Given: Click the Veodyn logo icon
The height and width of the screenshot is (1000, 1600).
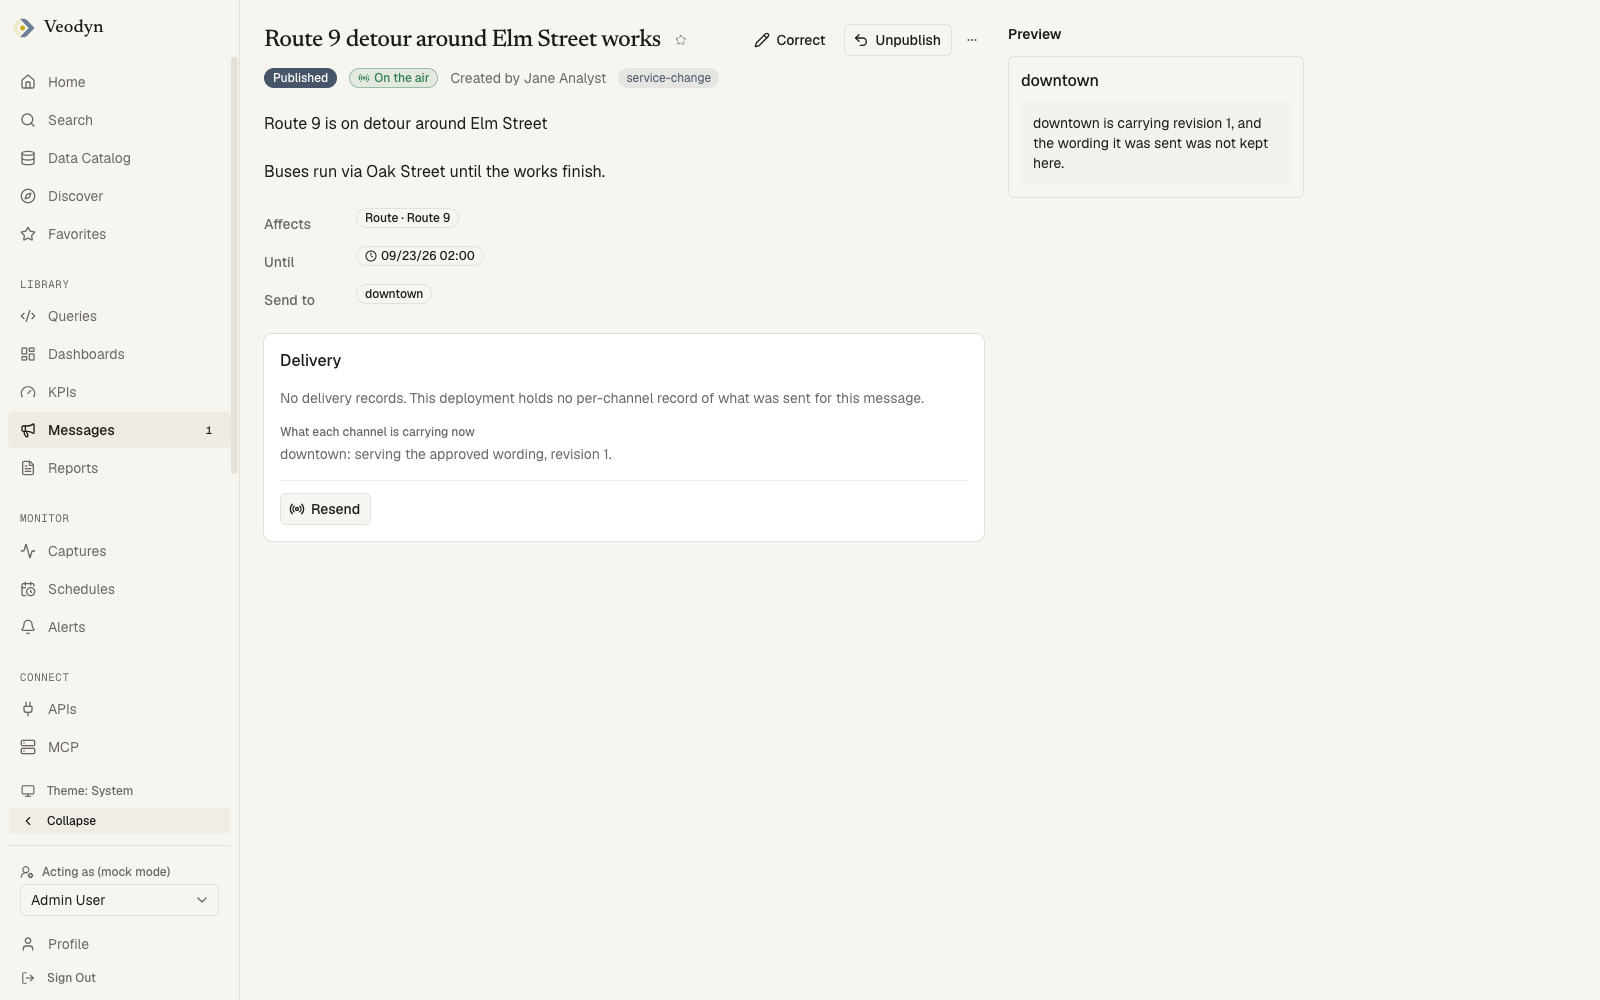Looking at the screenshot, I should (24, 28).
